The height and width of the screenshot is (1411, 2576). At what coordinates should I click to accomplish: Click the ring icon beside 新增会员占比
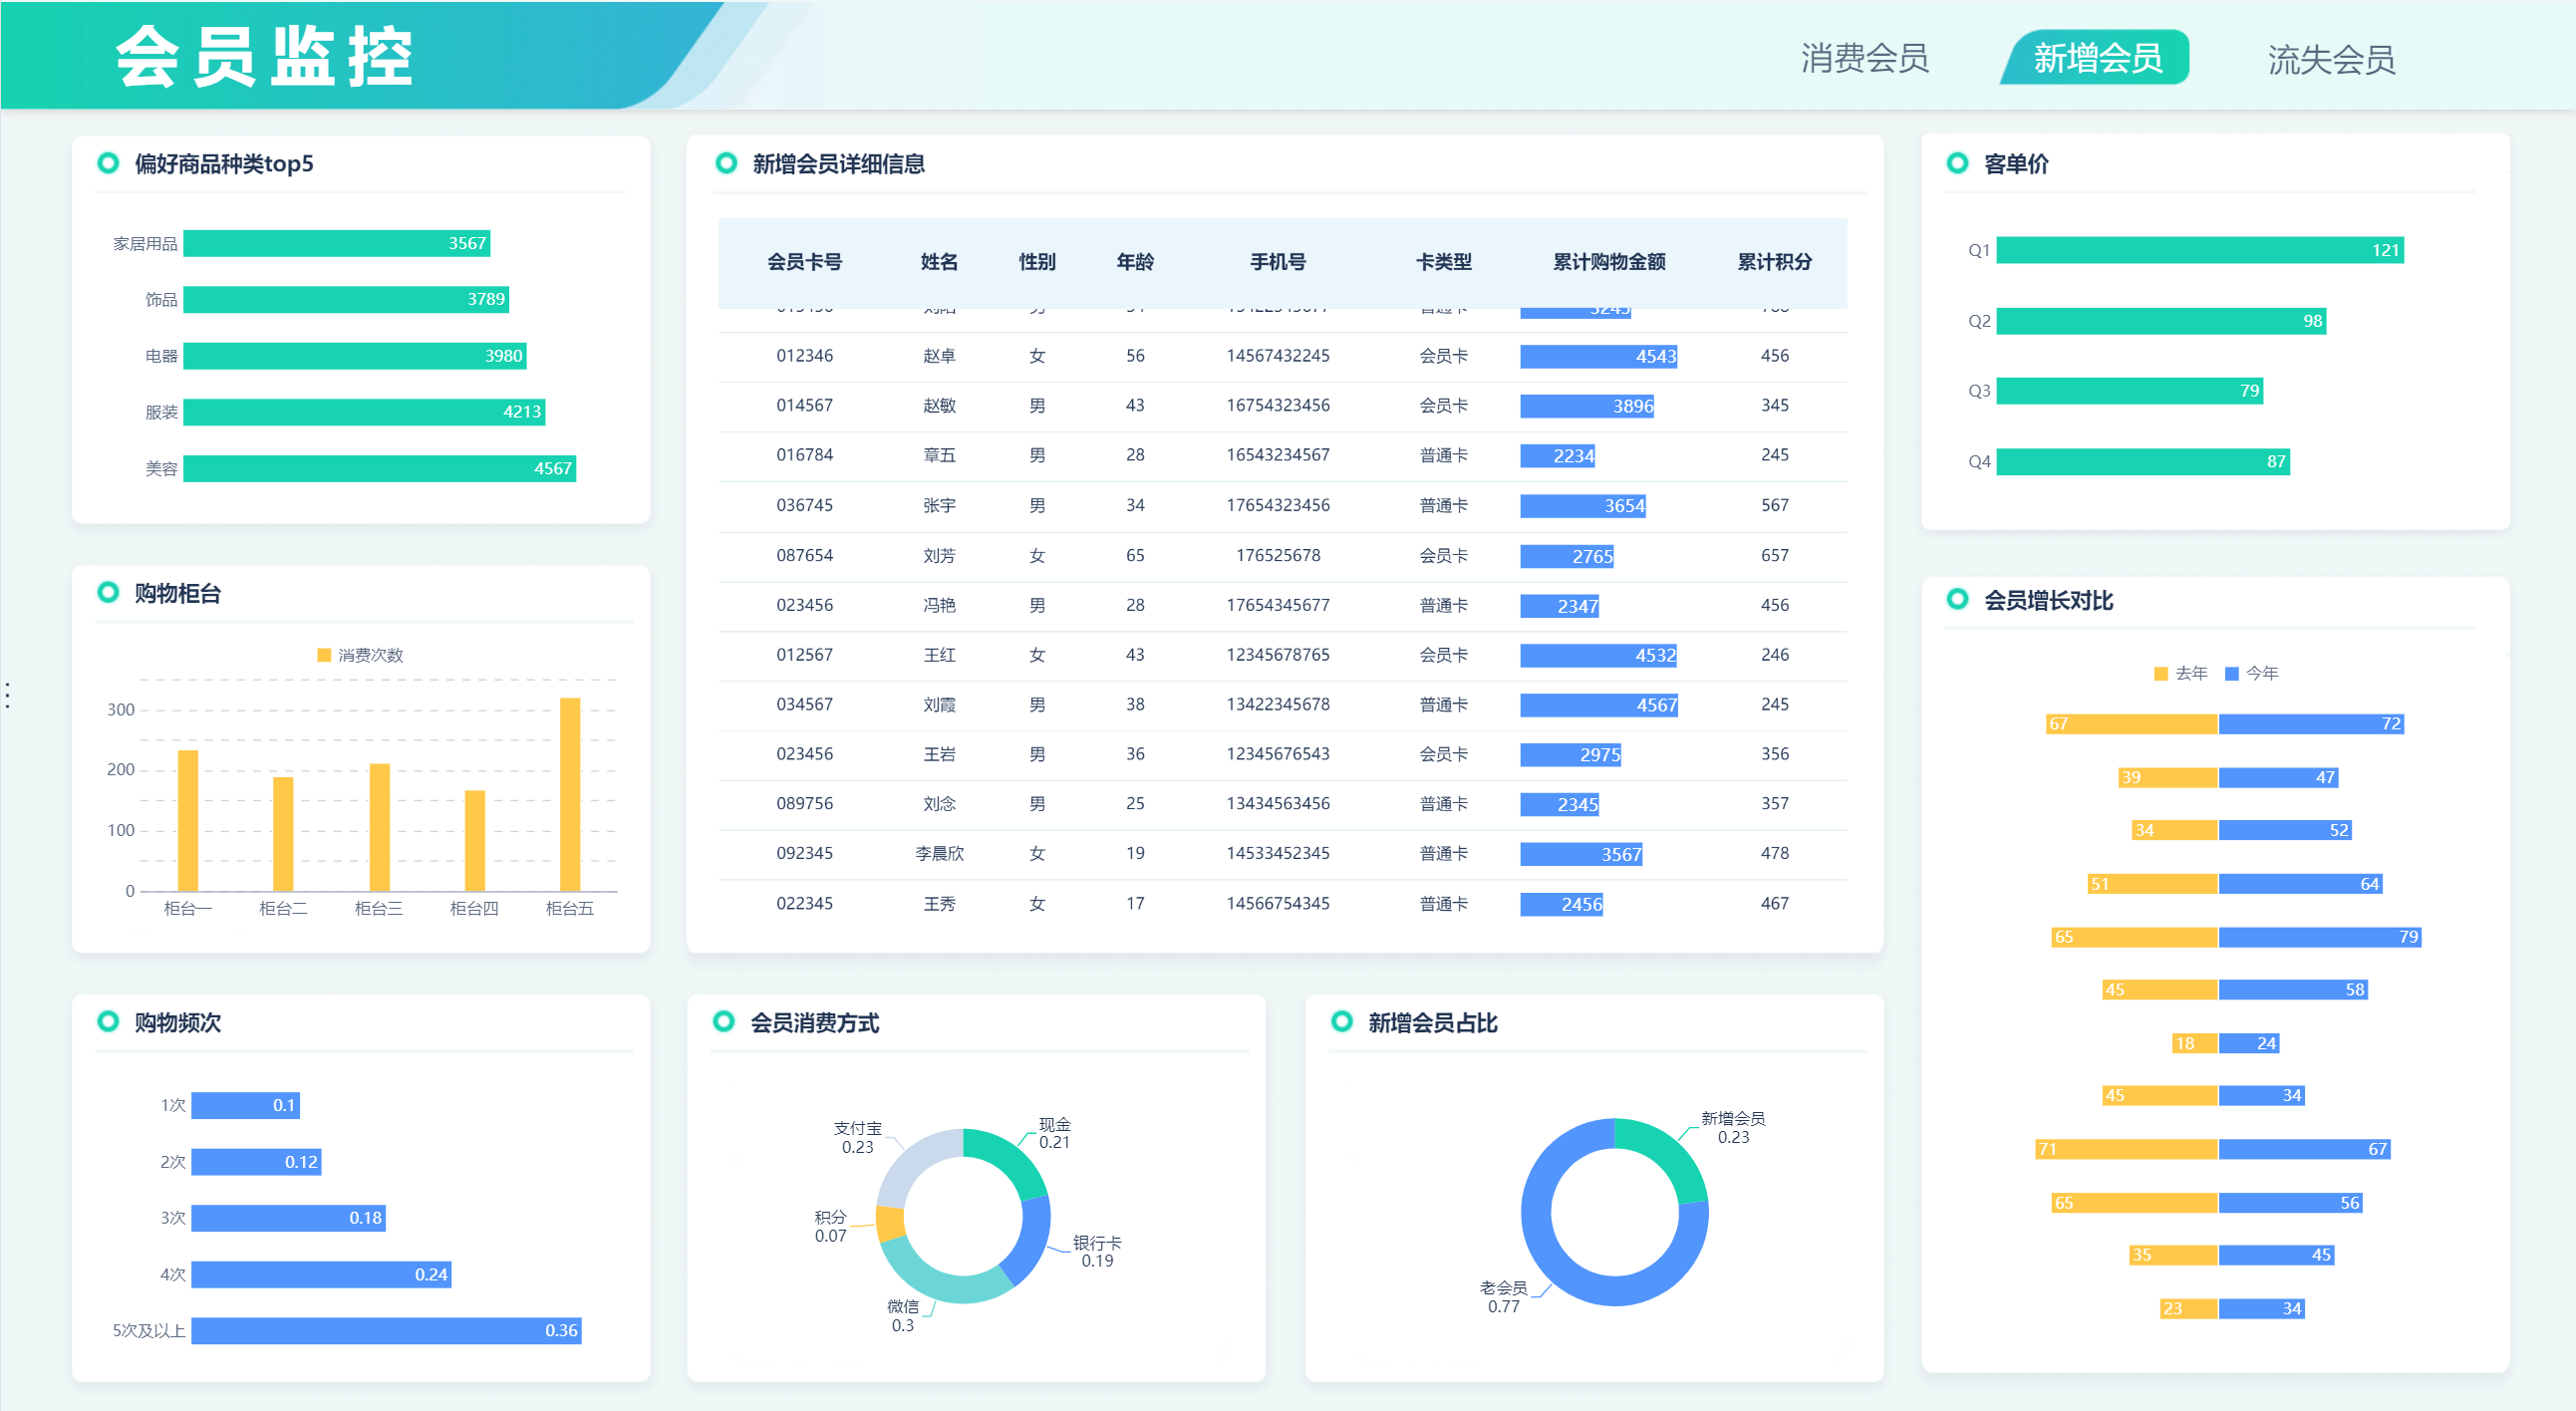pyautogui.click(x=1342, y=1022)
